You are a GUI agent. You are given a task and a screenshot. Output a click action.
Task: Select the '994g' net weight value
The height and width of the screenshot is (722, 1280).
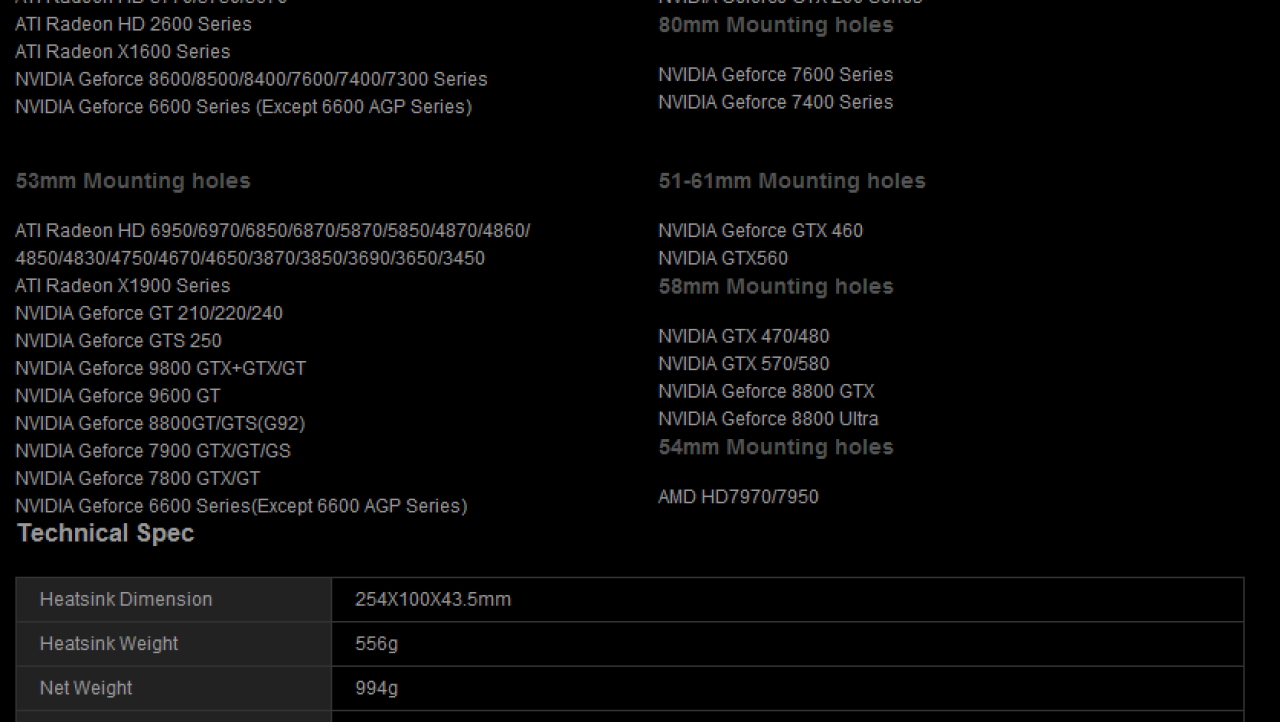coord(376,688)
